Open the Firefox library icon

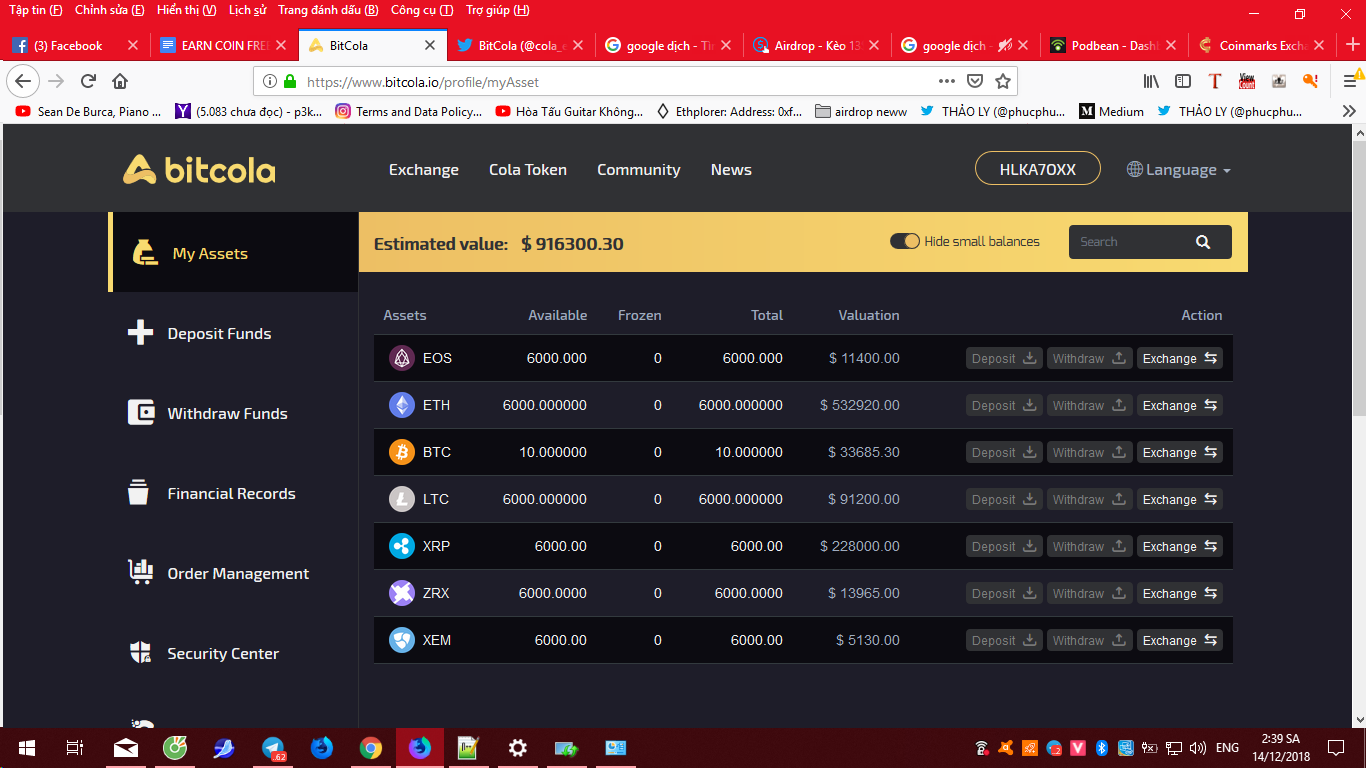[1152, 81]
